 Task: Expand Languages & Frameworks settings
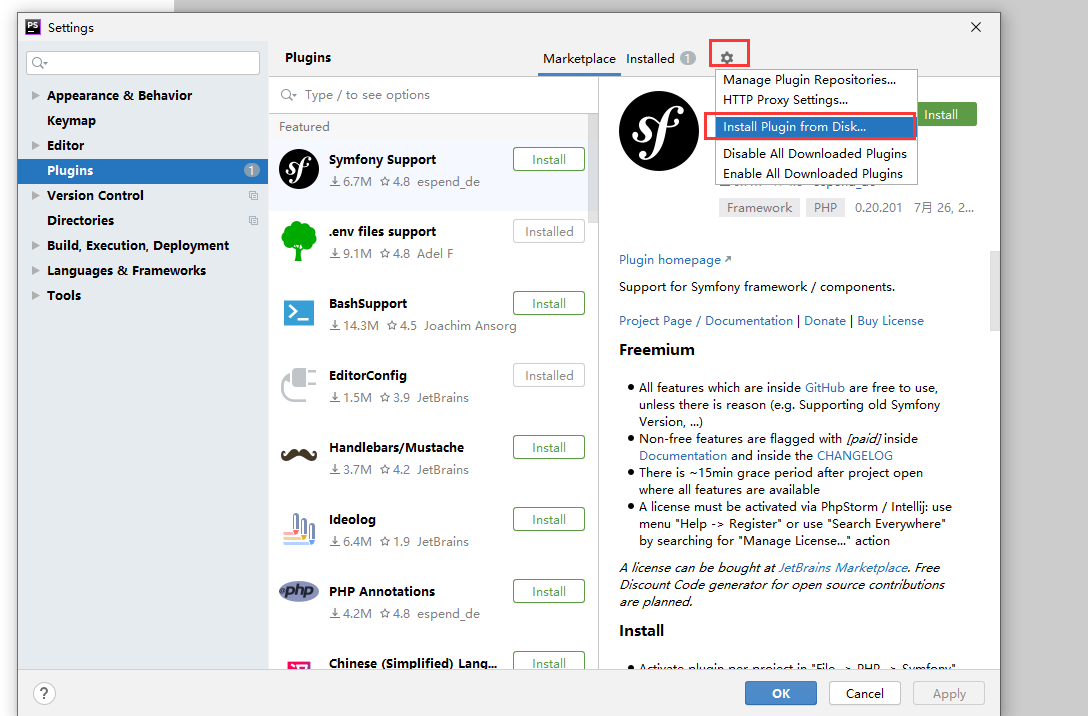pos(36,271)
